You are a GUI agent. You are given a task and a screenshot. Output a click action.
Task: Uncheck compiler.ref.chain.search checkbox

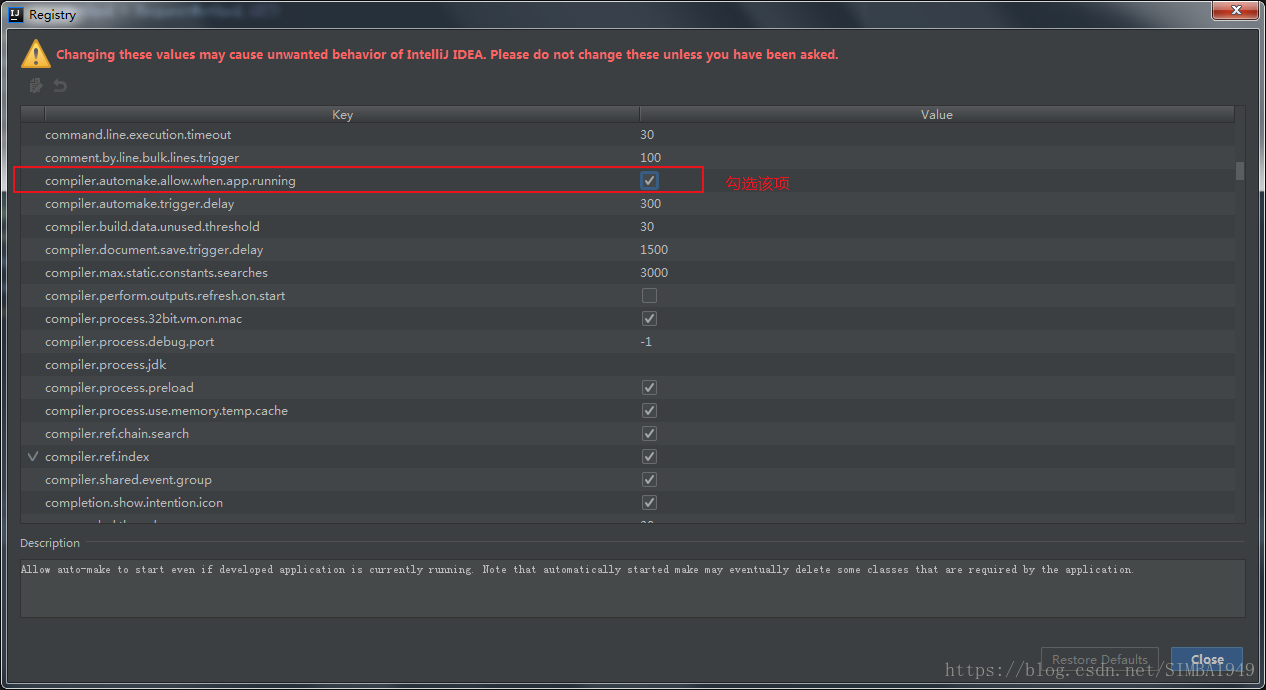pos(649,433)
